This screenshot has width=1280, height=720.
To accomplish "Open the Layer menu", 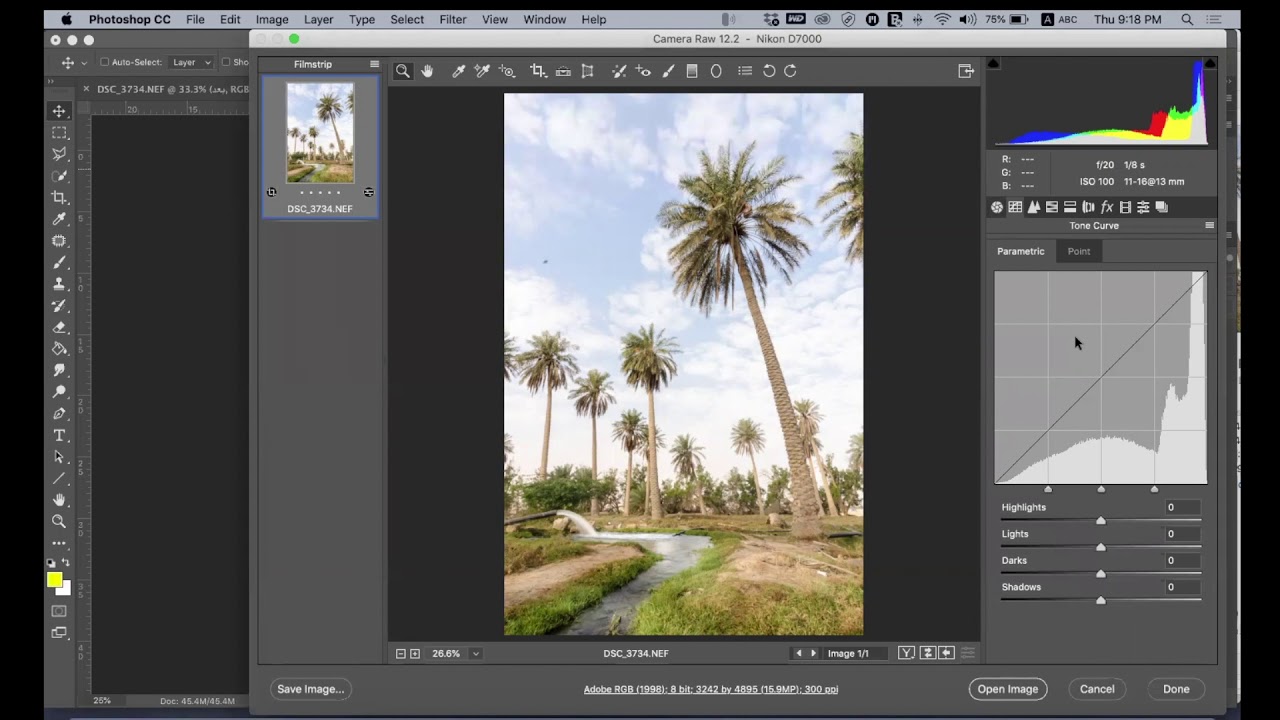I will coord(318,19).
